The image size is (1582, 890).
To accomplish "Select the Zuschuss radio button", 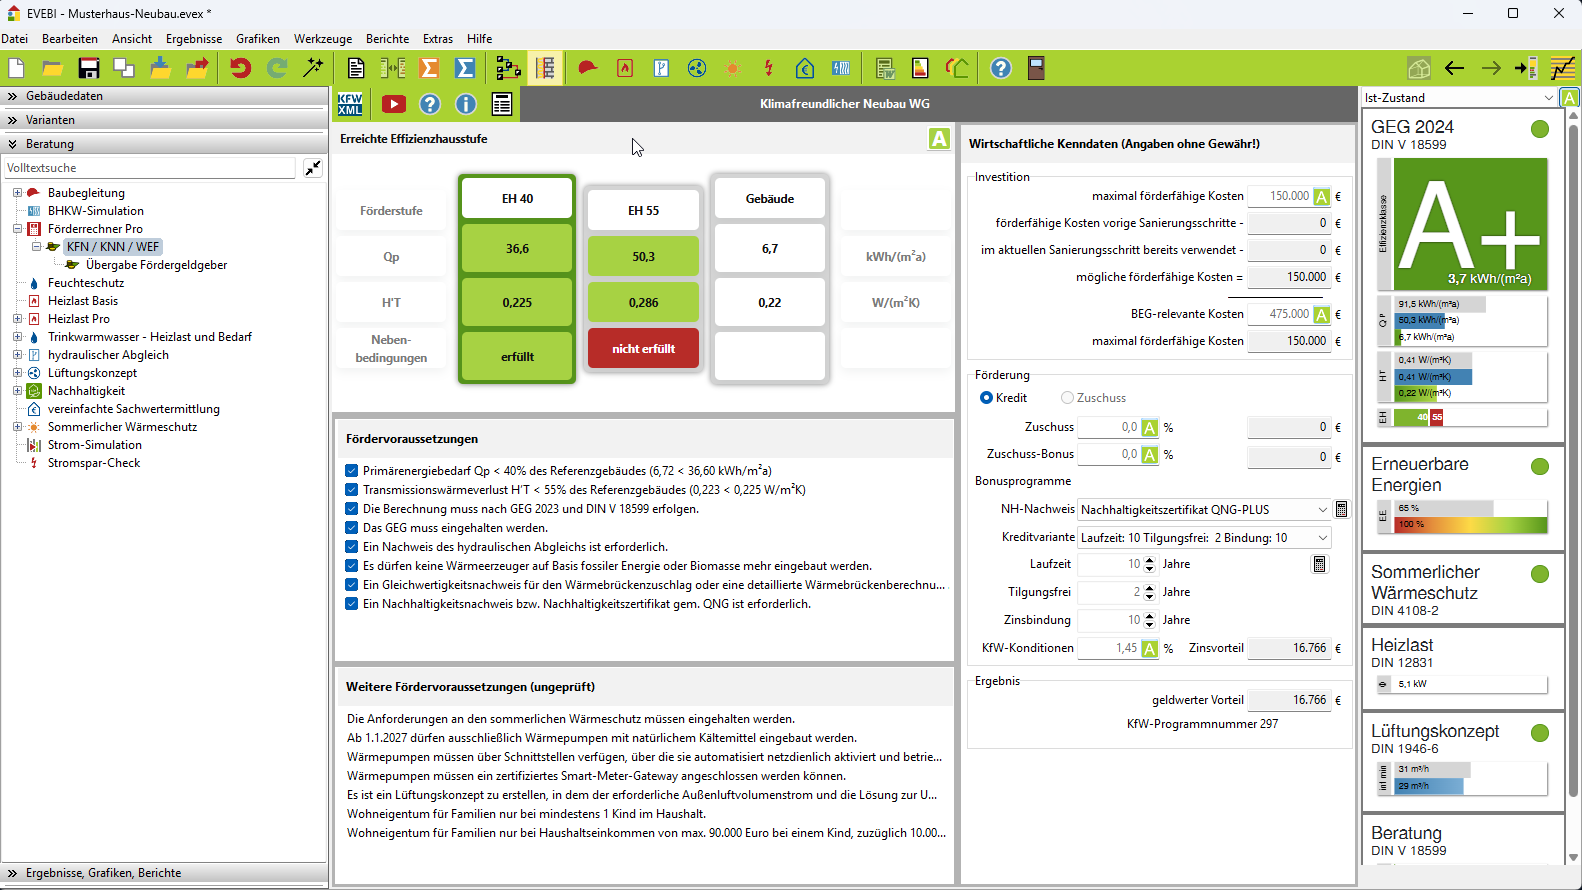I will click(1067, 398).
